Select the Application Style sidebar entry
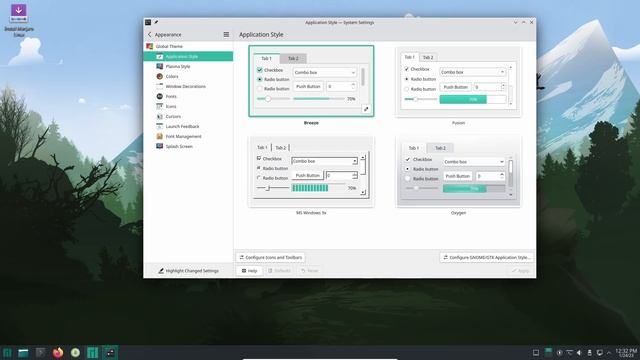This screenshot has width=640, height=360. [x=188, y=56]
